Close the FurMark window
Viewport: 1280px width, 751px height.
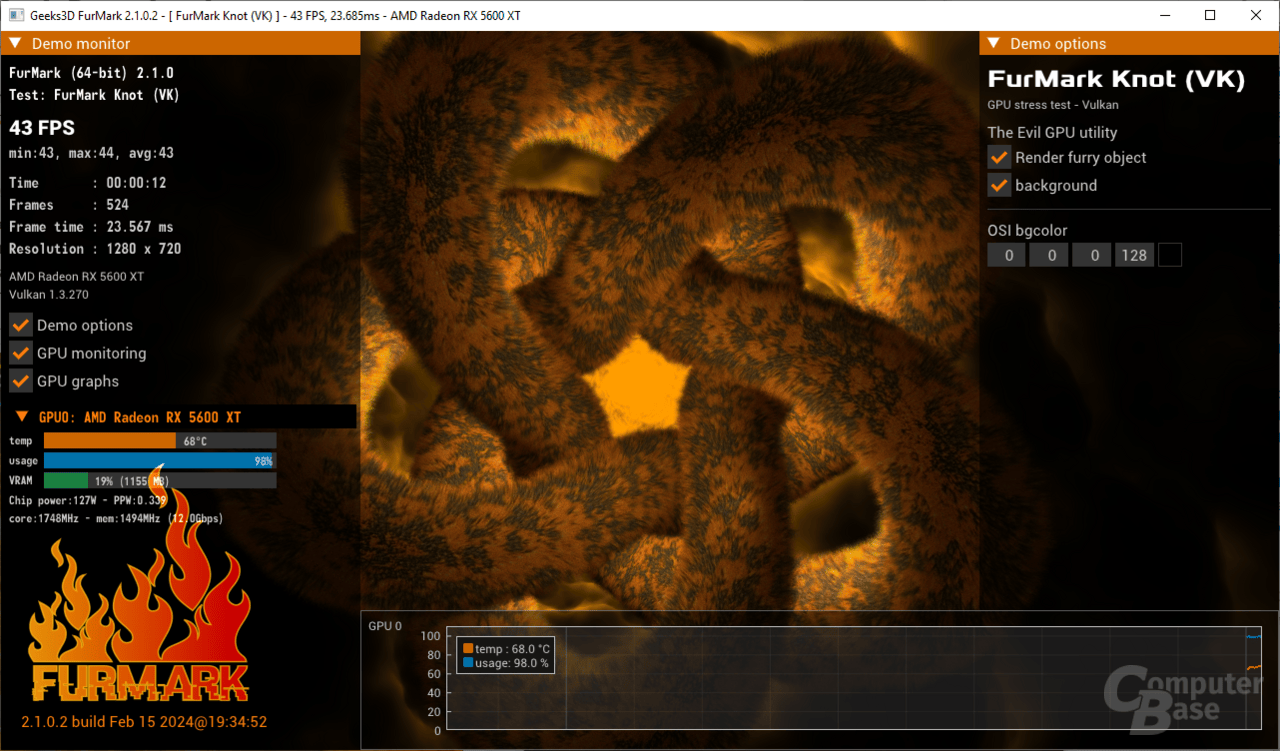(x=1257, y=15)
